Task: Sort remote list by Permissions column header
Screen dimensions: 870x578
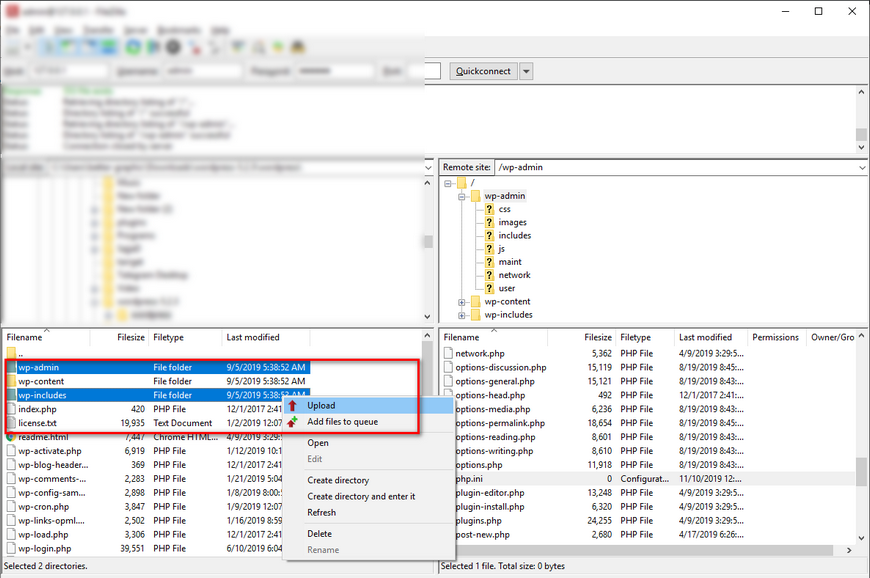Action: [777, 337]
